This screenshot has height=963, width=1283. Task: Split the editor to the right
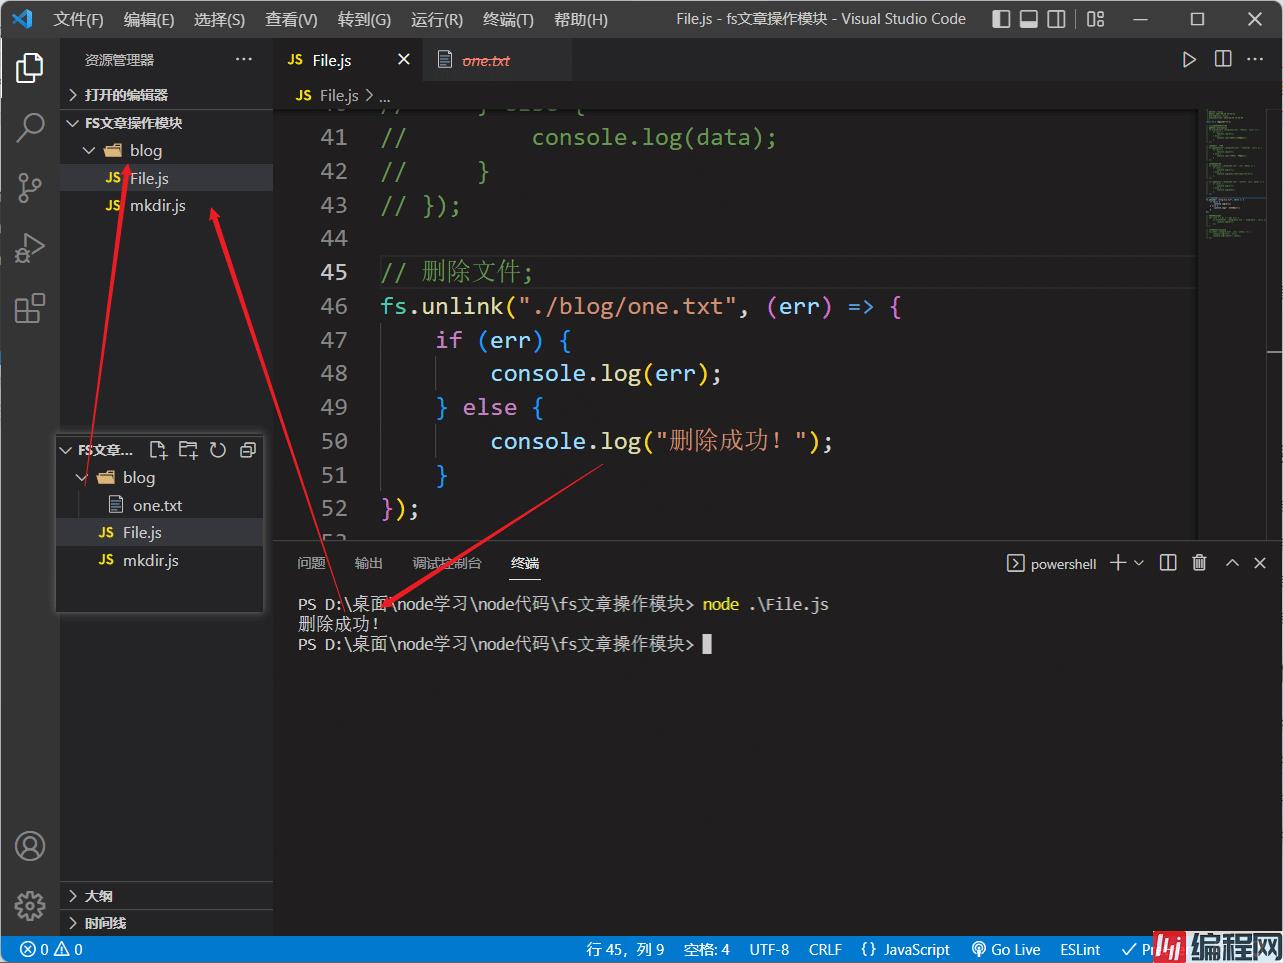coord(1223,59)
